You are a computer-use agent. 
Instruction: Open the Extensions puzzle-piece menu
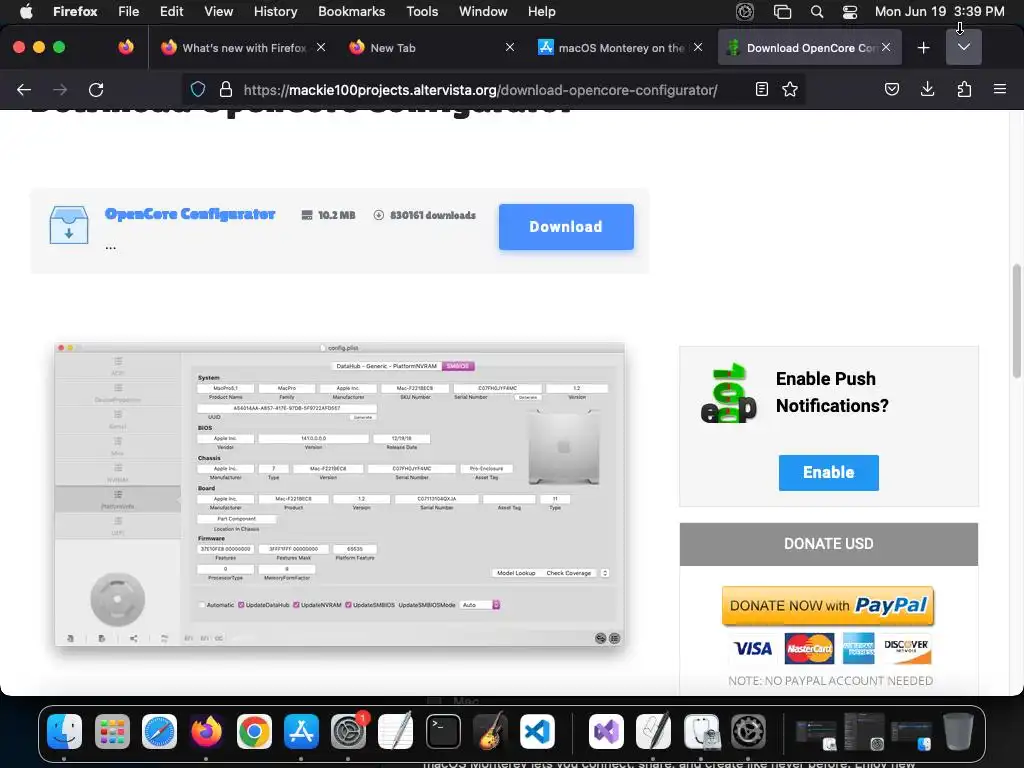(964, 89)
